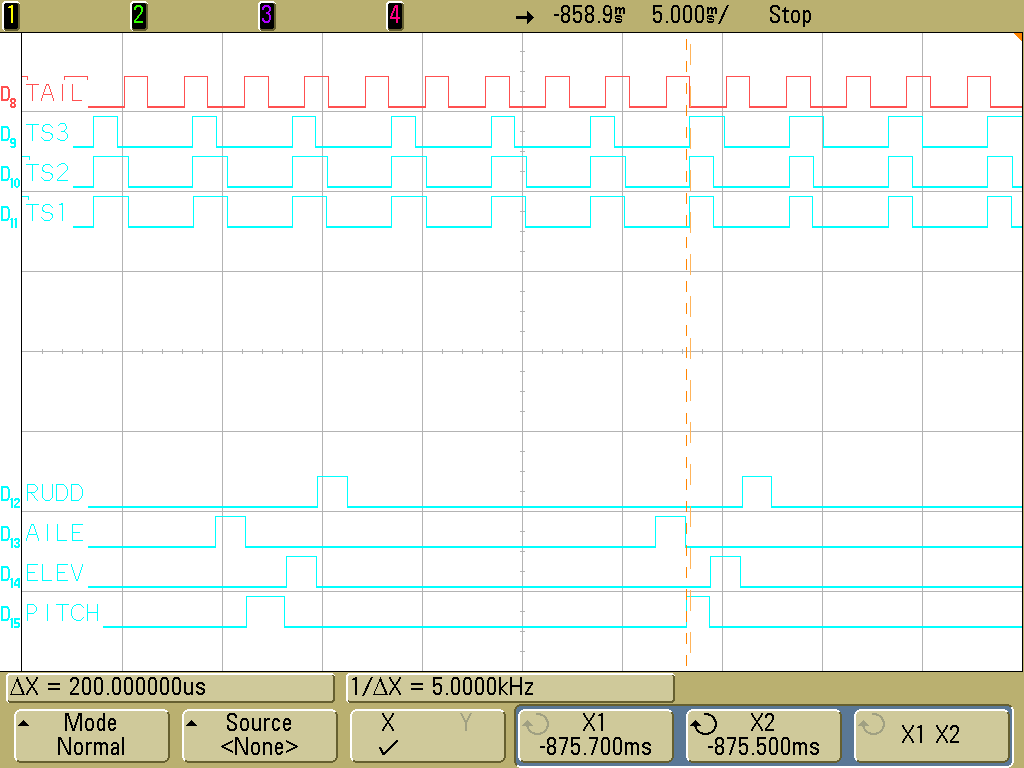Screen dimensions: 1024x768
Task: Click the D11 TS1 channel label
Action: coord(46,212)
